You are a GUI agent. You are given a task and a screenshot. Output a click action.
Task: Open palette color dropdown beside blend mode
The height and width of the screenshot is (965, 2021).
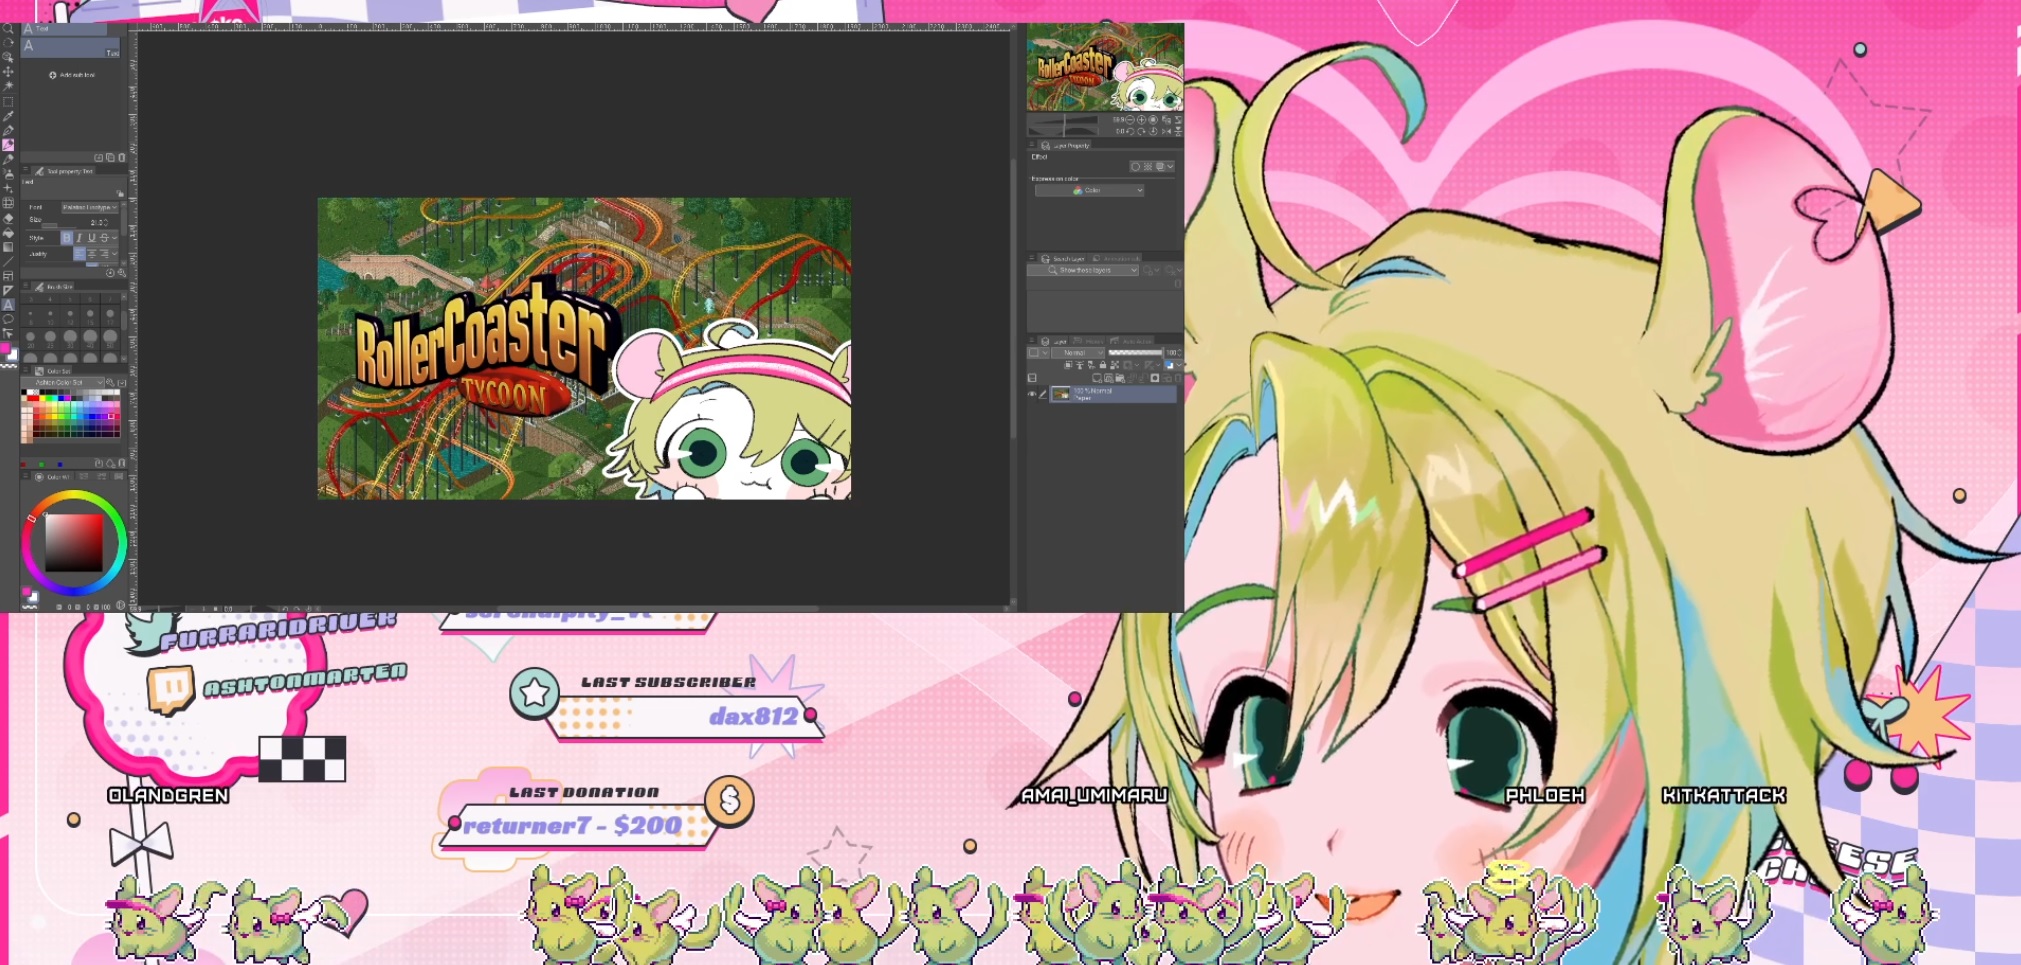(x=1038, y=352)
